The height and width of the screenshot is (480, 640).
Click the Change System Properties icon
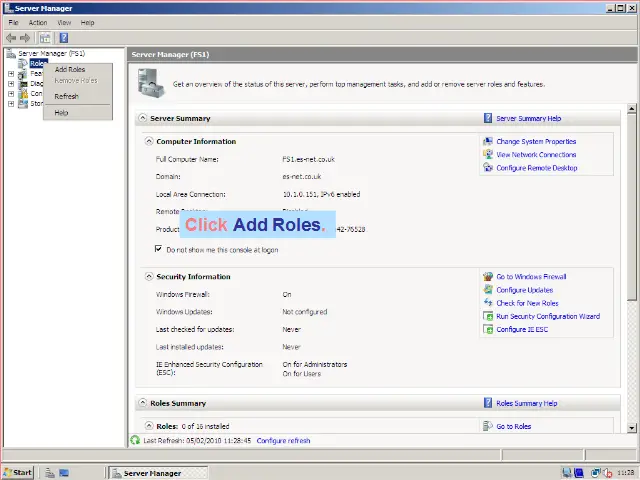click(488, 141)
